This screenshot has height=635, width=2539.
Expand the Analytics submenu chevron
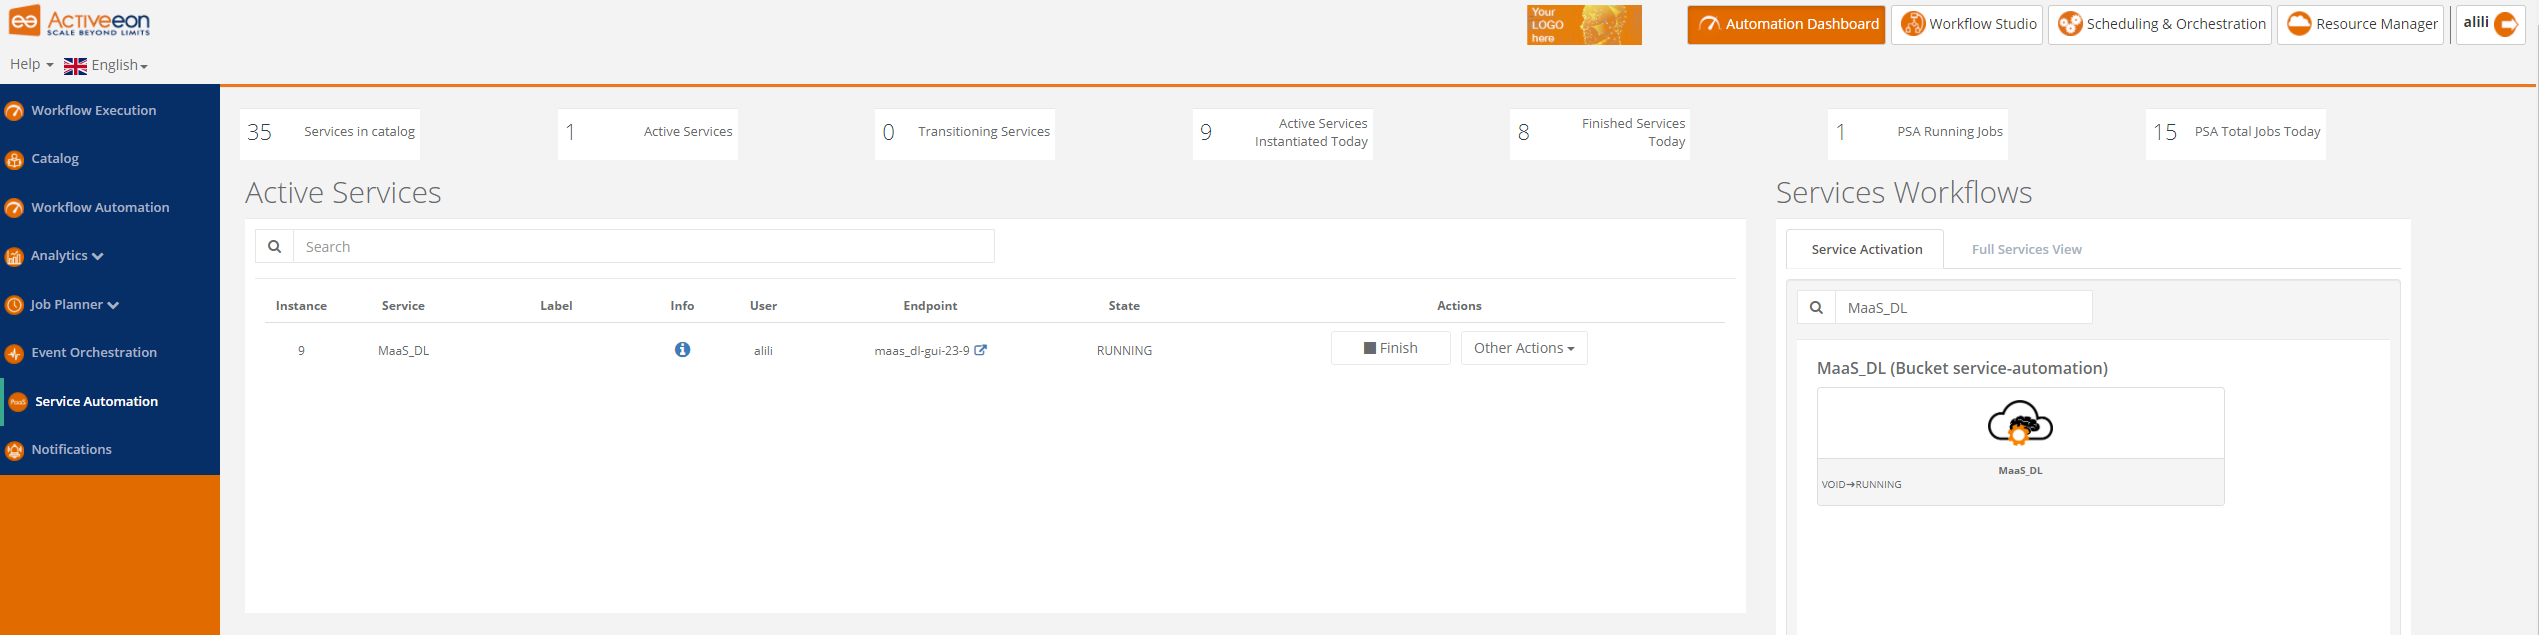tap(98, 256)
